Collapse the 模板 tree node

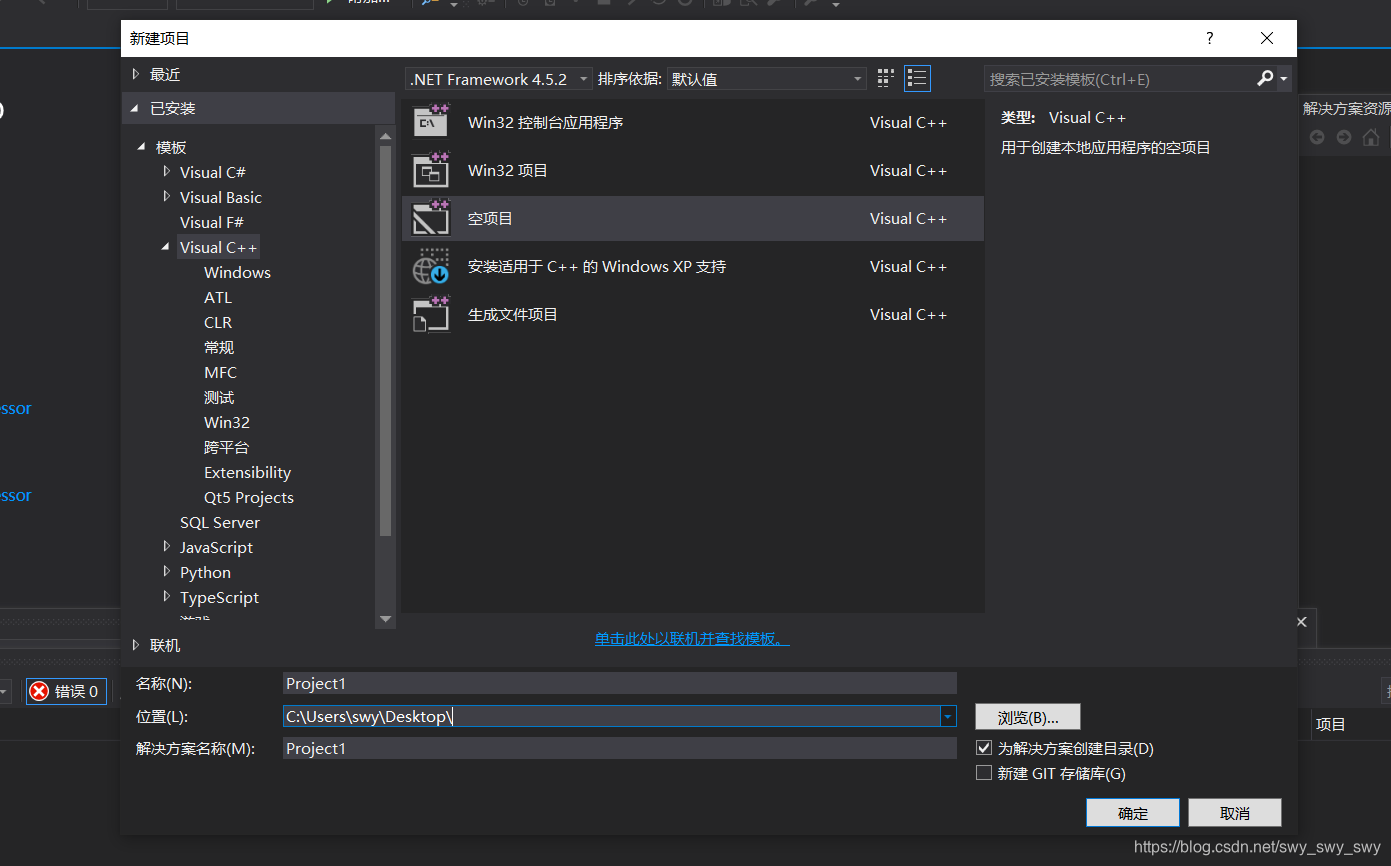pyautogui.click(x=142, y=147)
